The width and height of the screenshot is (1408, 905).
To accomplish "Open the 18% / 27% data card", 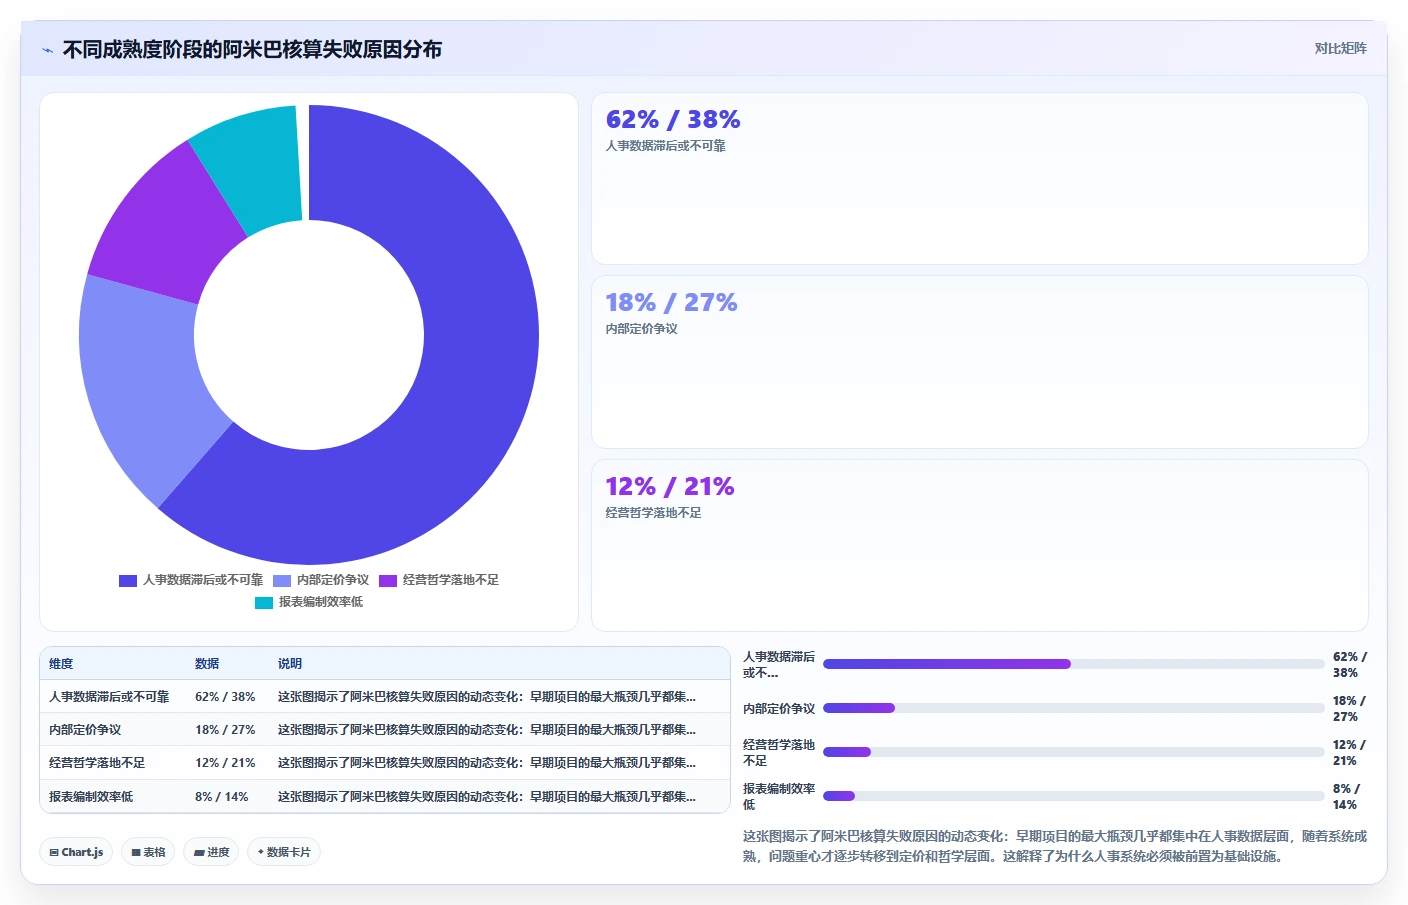I will point(980,362).
